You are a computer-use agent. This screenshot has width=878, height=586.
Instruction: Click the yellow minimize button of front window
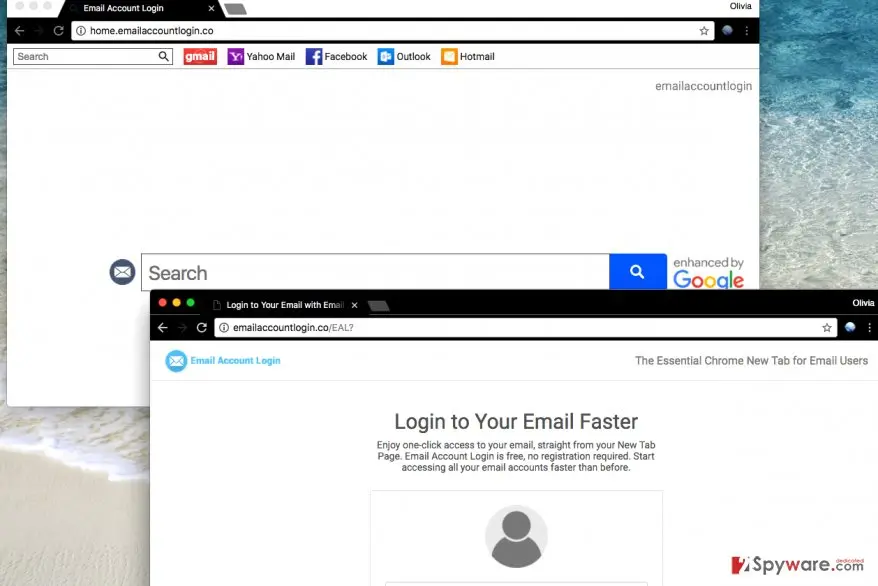pos(176,303)
